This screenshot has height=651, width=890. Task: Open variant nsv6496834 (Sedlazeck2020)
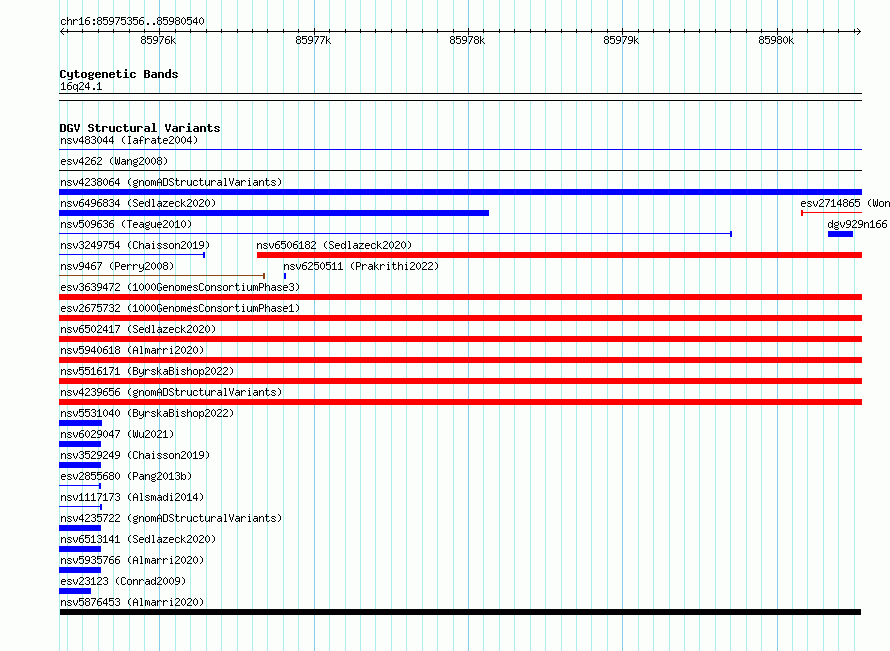138,203
